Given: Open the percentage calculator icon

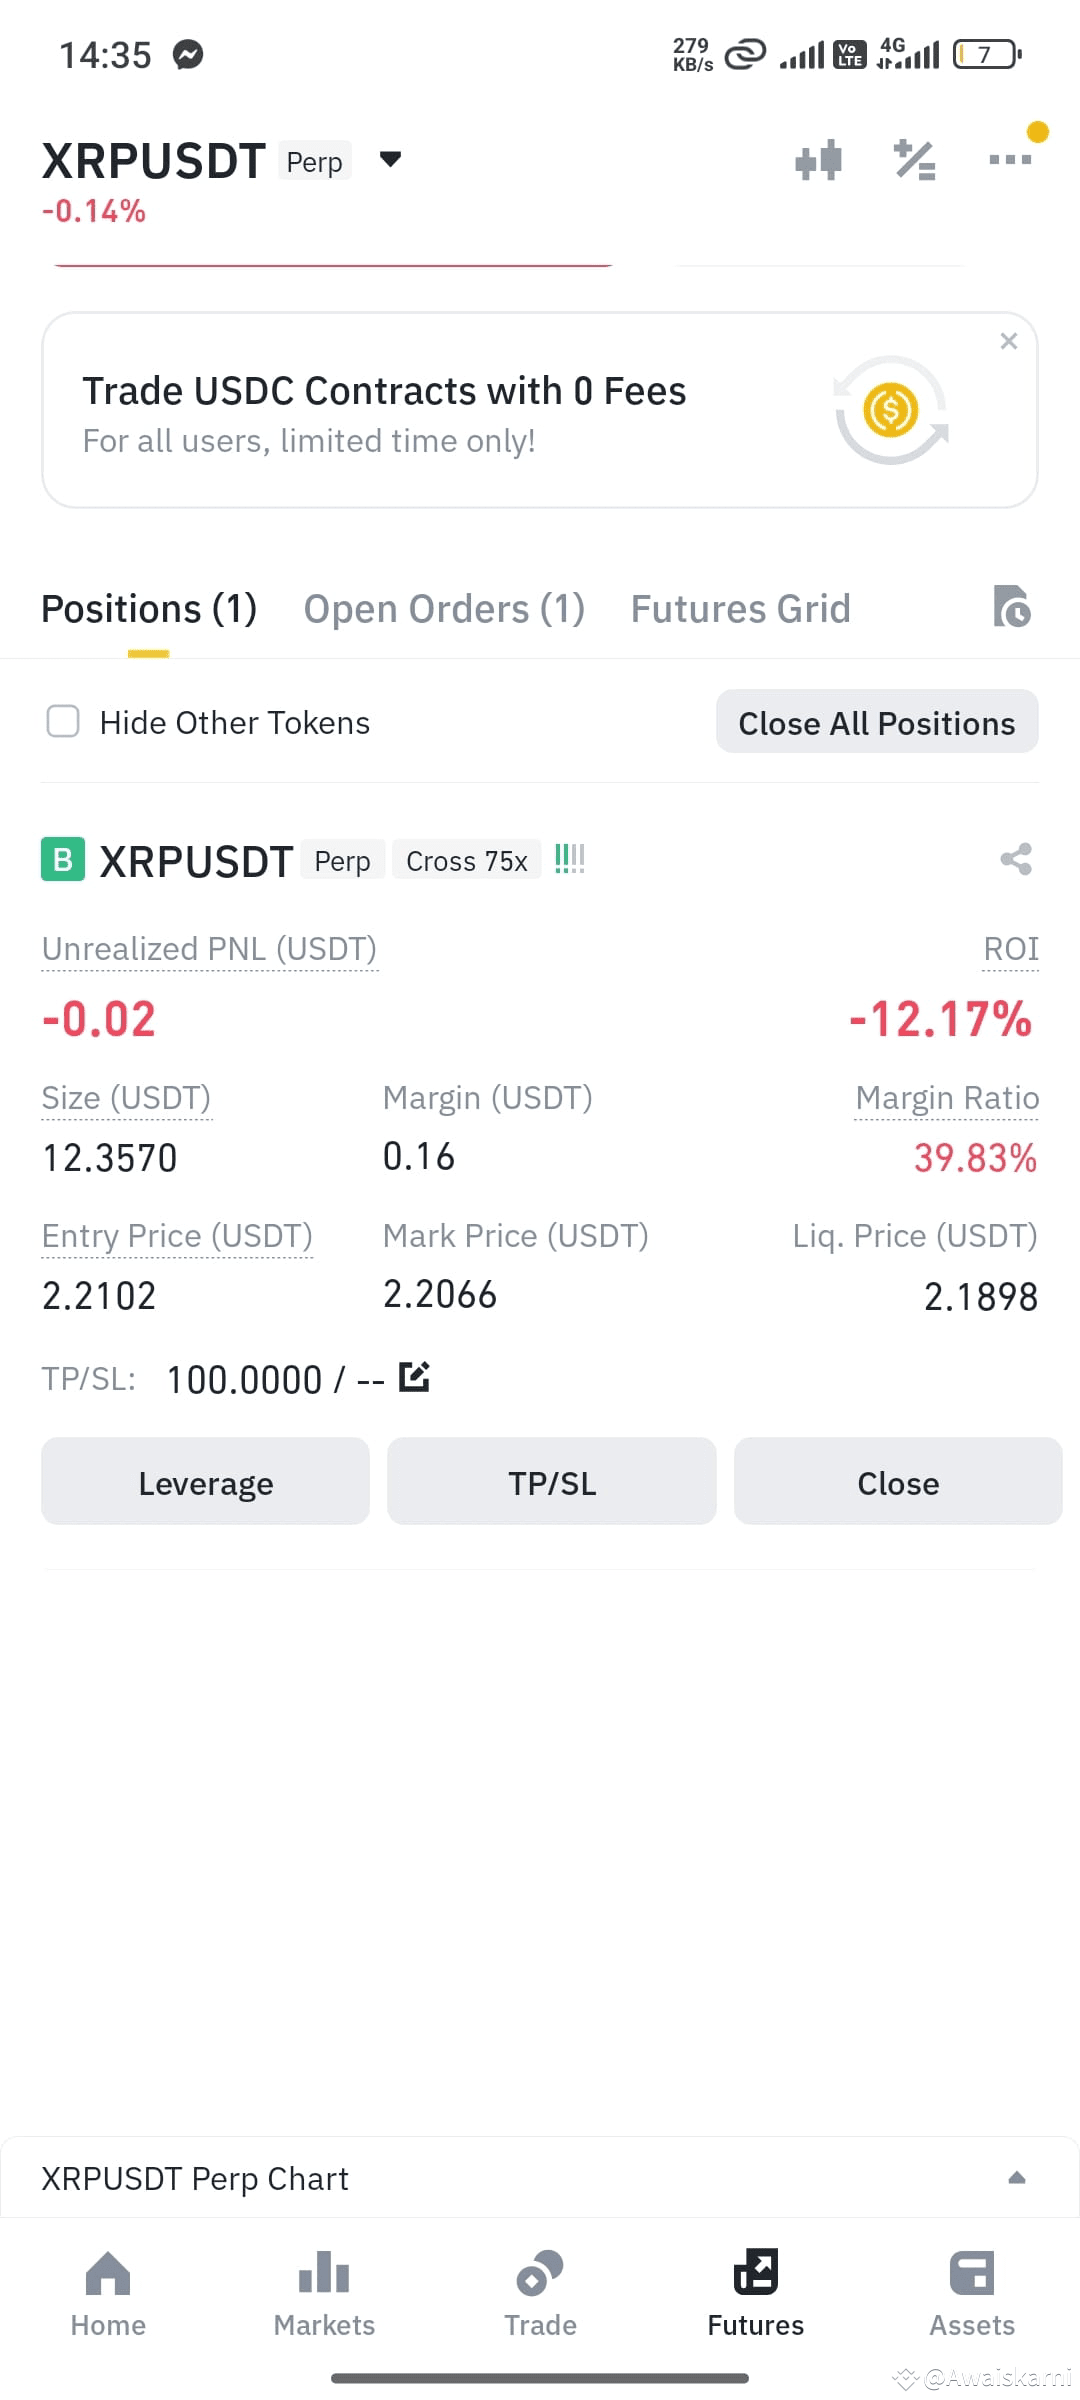Looking at the screenshot, I should [914, 160].
